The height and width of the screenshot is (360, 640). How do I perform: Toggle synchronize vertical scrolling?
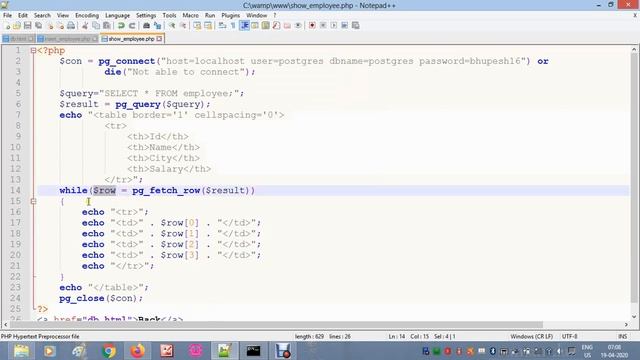pos(197,26)
